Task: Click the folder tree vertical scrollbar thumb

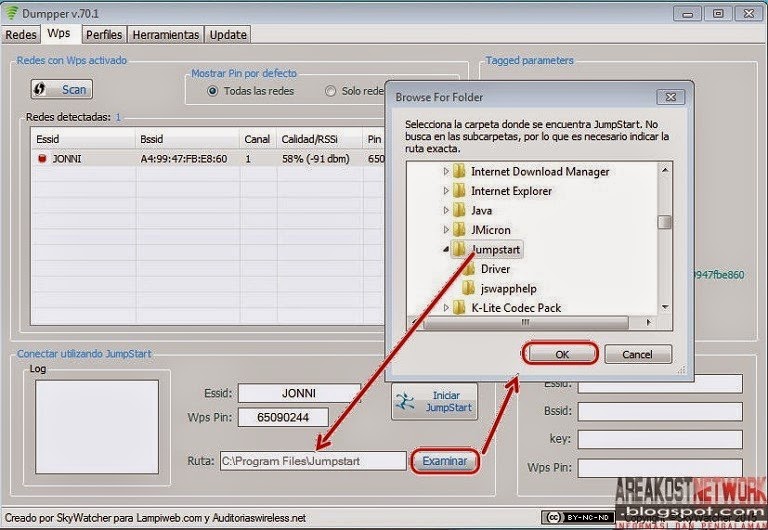Action: (x=665, y=222)
